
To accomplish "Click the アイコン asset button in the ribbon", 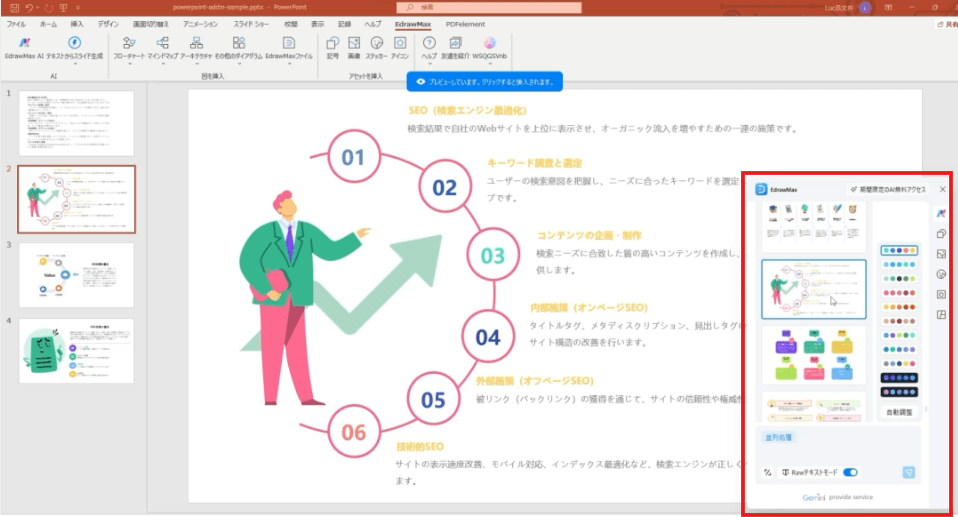I will (400, 48).
